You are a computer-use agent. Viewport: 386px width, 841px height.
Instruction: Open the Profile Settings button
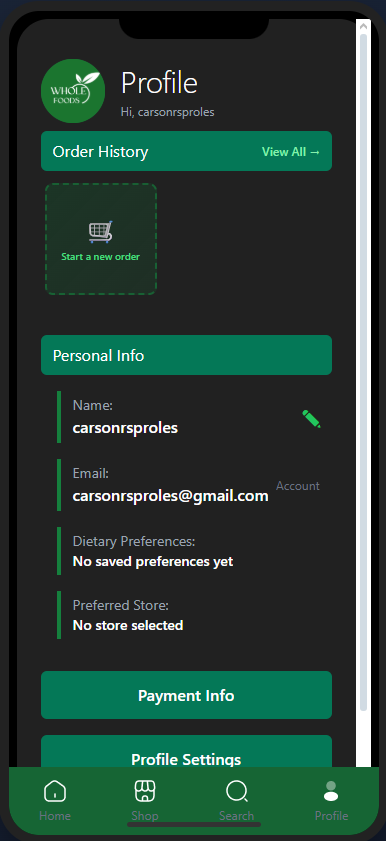(187, 752)
